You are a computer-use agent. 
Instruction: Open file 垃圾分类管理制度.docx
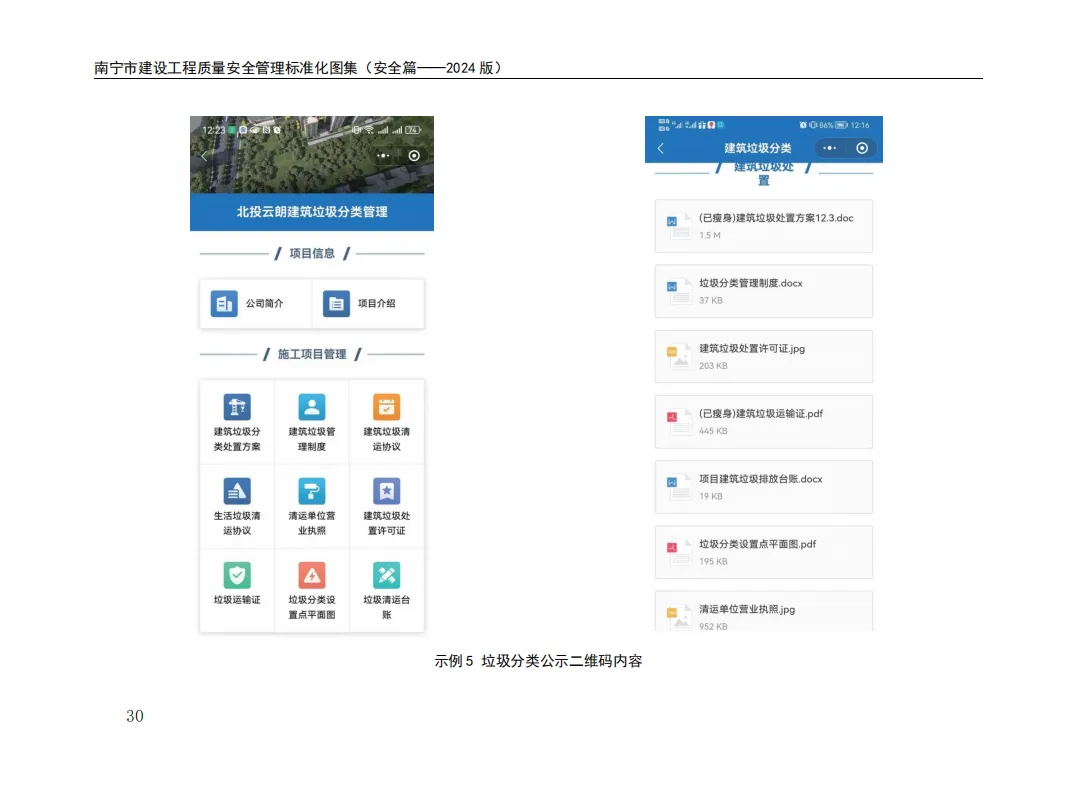[x=764, y=291]
